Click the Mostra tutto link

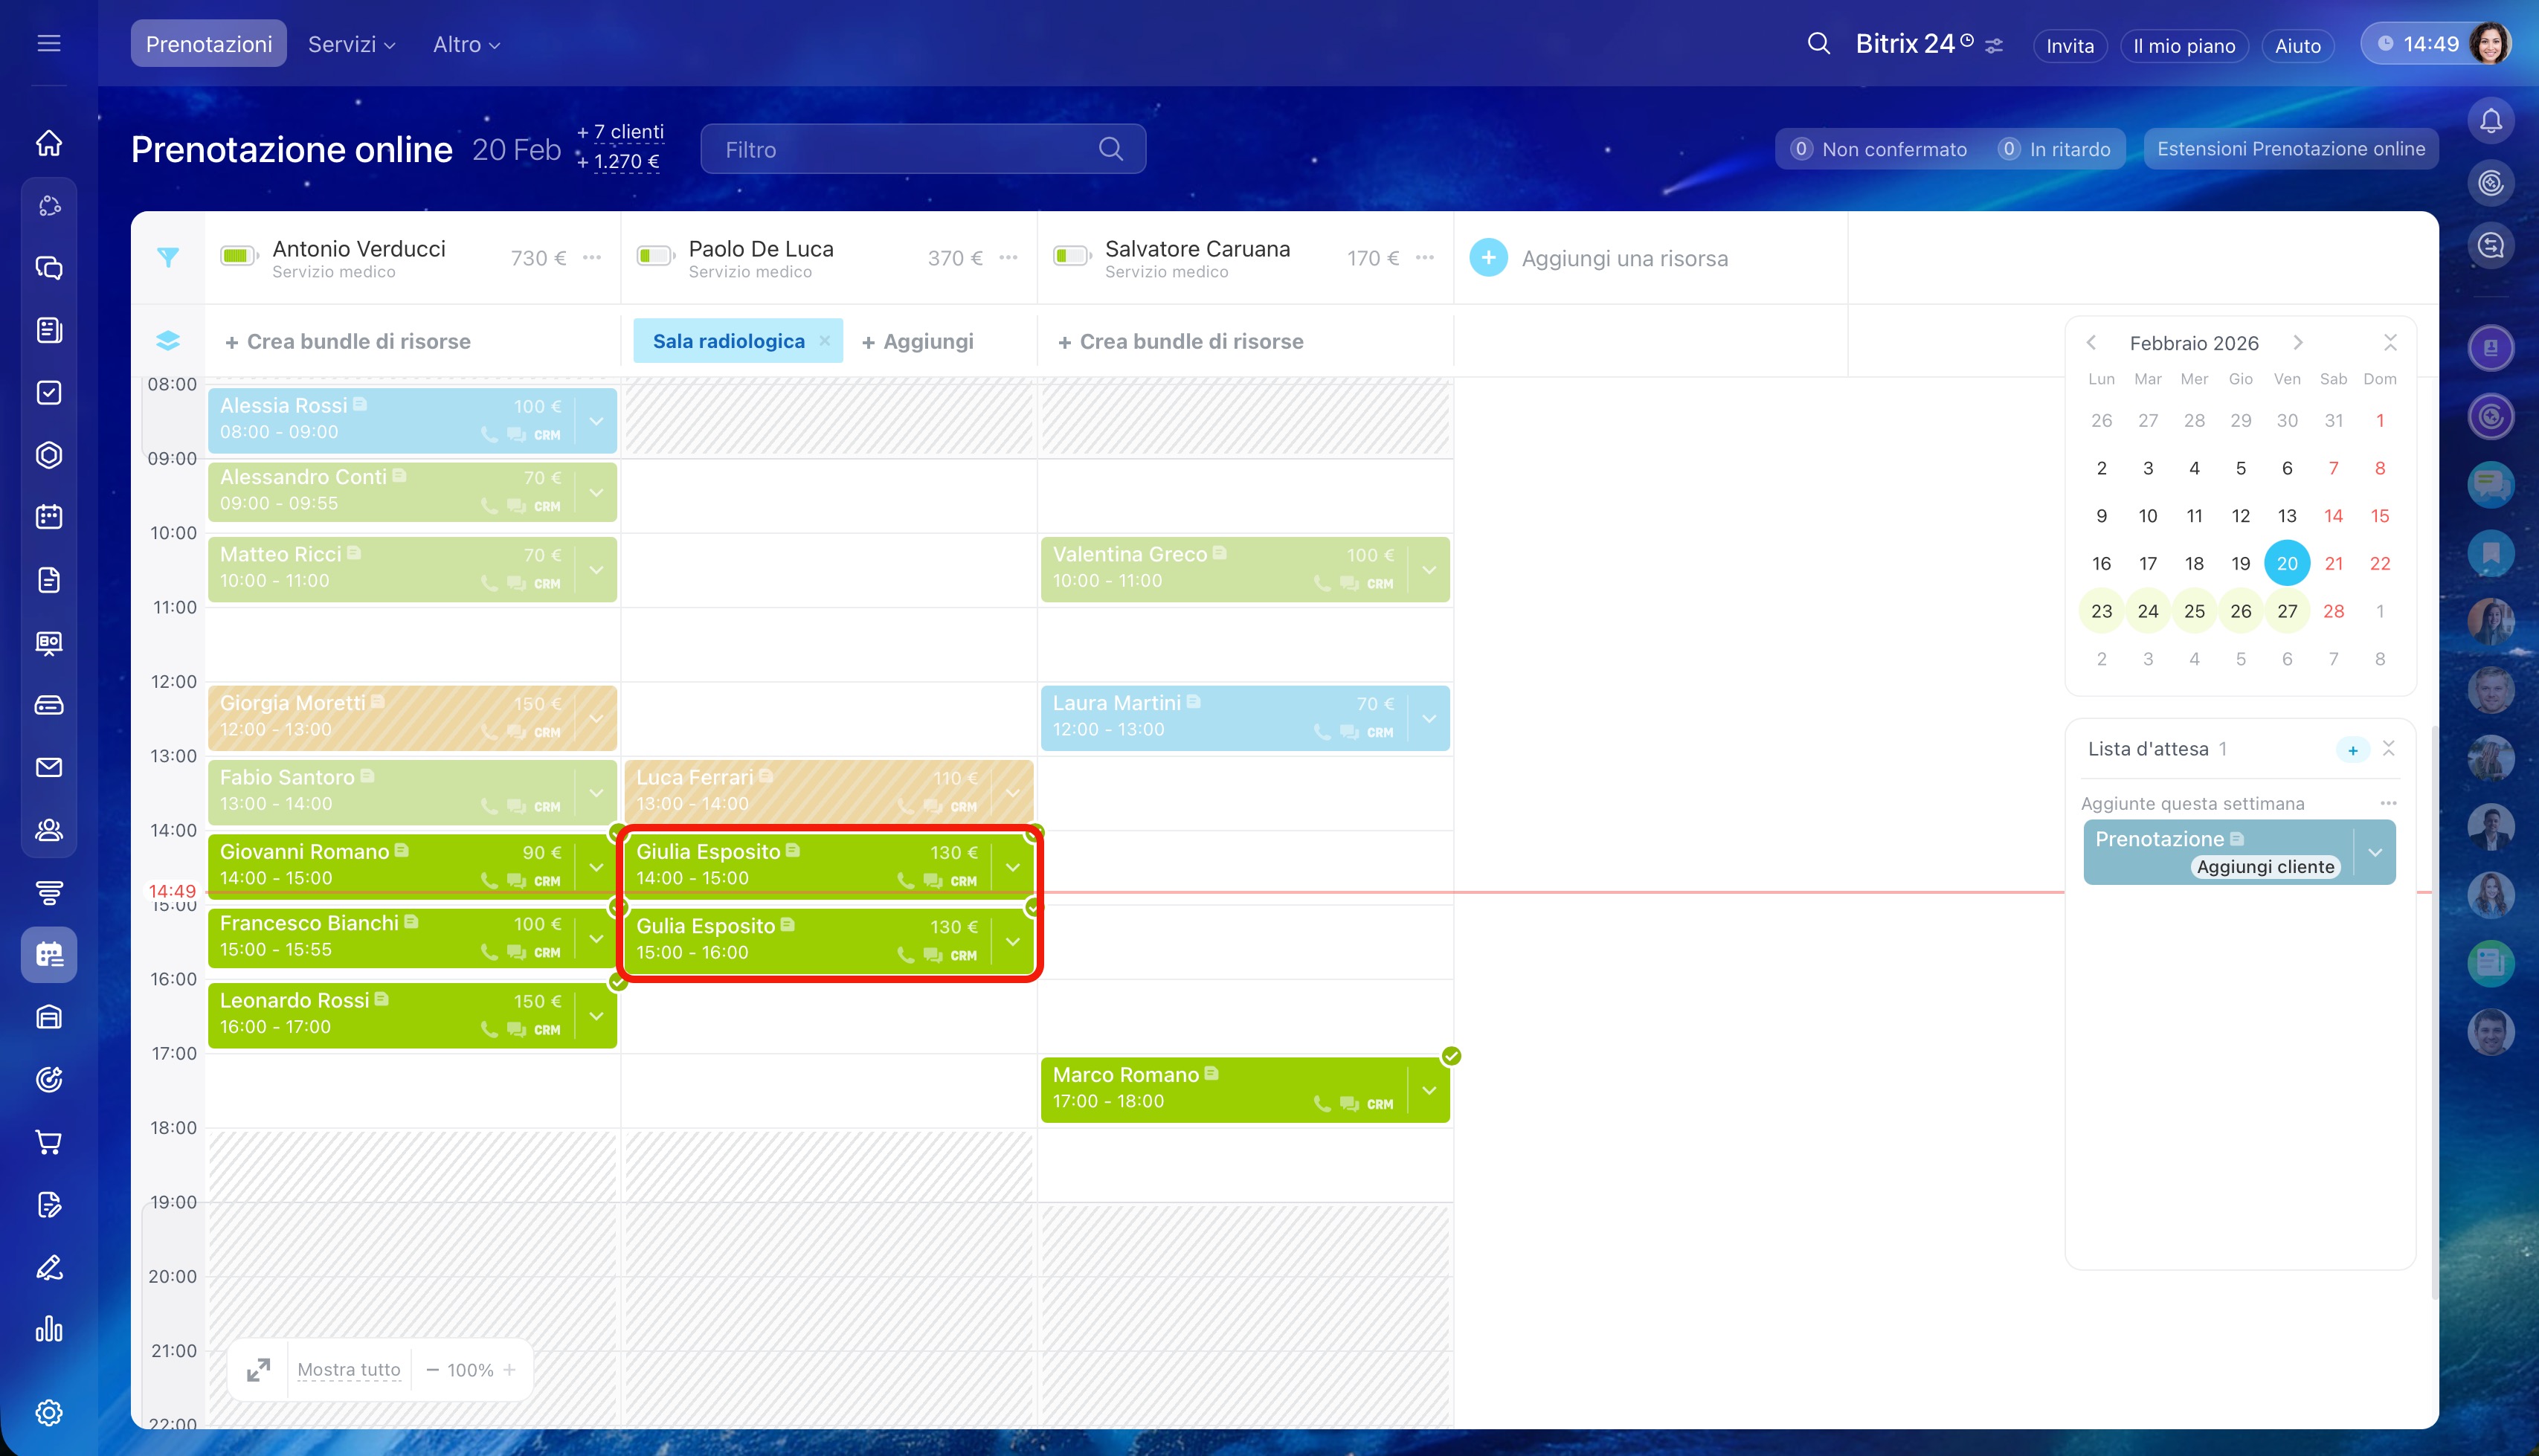pyautogui.click(x=348, y=1369)
